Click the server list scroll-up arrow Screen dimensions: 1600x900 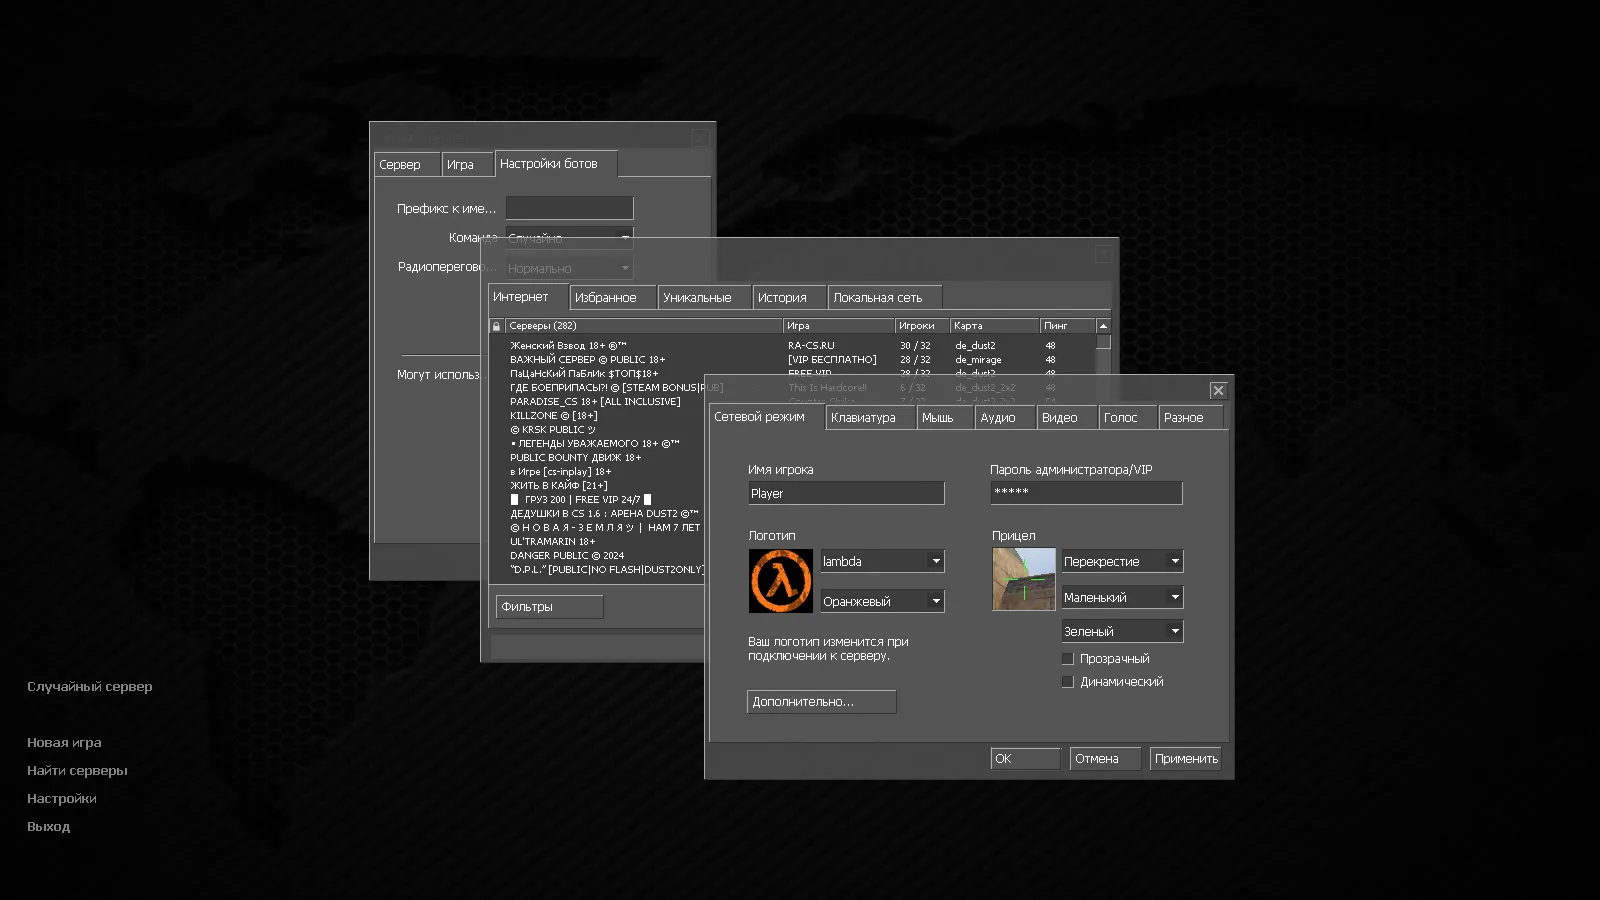1103,326
